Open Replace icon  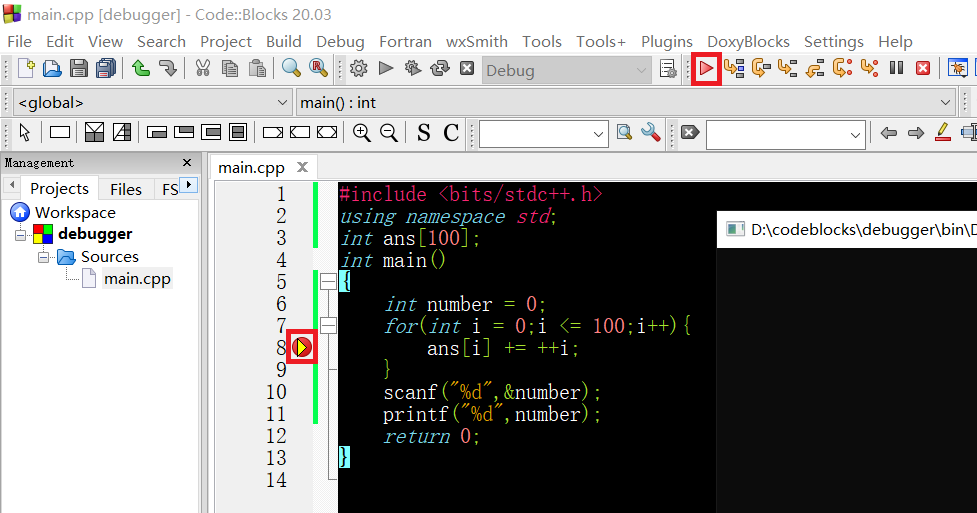tap(318, 68)
